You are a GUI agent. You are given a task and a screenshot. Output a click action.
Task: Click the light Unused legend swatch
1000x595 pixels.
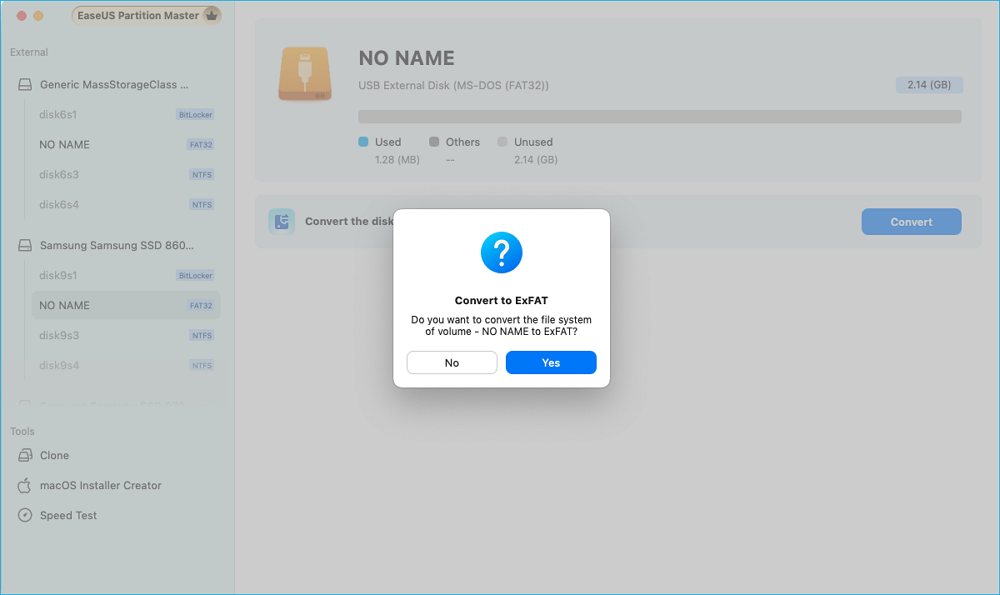[x=503, y=142]
